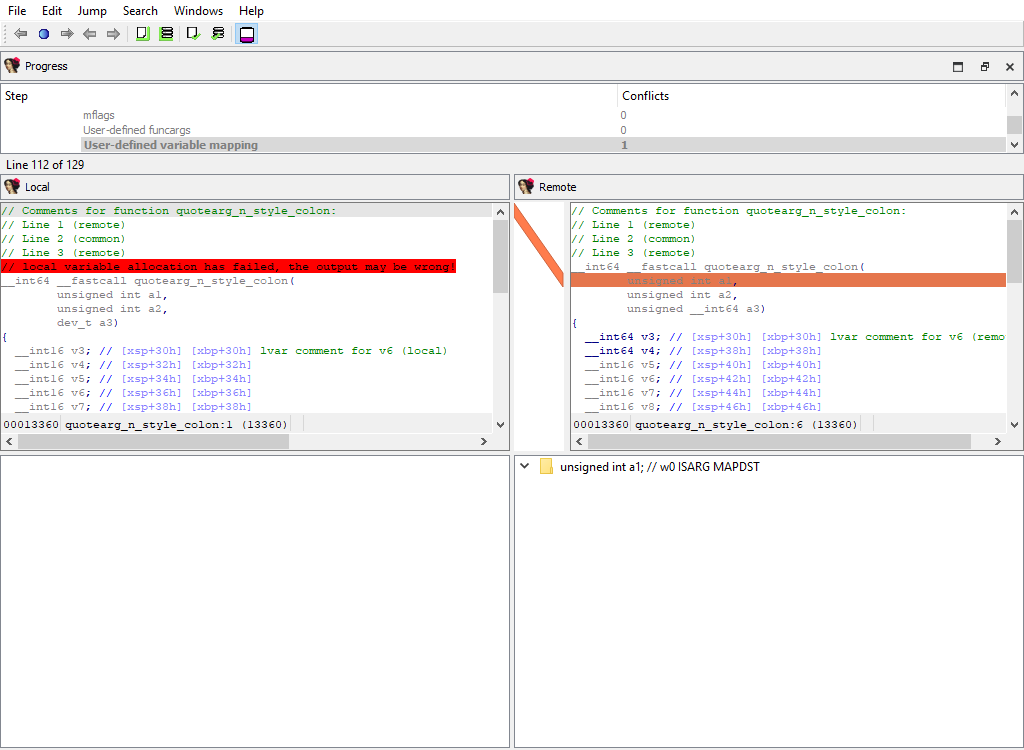This screenshot has height=750, width=1024.
Task: Click the accept-local document icon with green page
Action: (x=141, y=33)
